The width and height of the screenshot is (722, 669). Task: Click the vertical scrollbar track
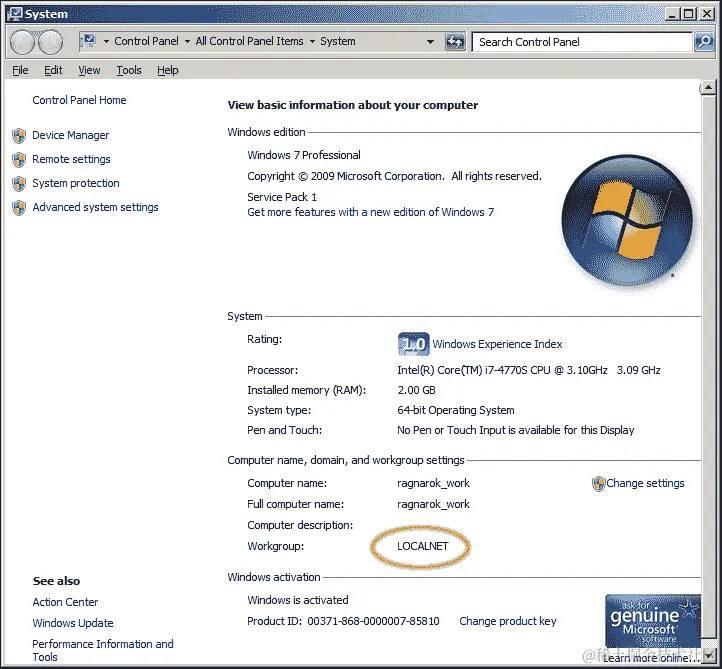click(708, 368)
